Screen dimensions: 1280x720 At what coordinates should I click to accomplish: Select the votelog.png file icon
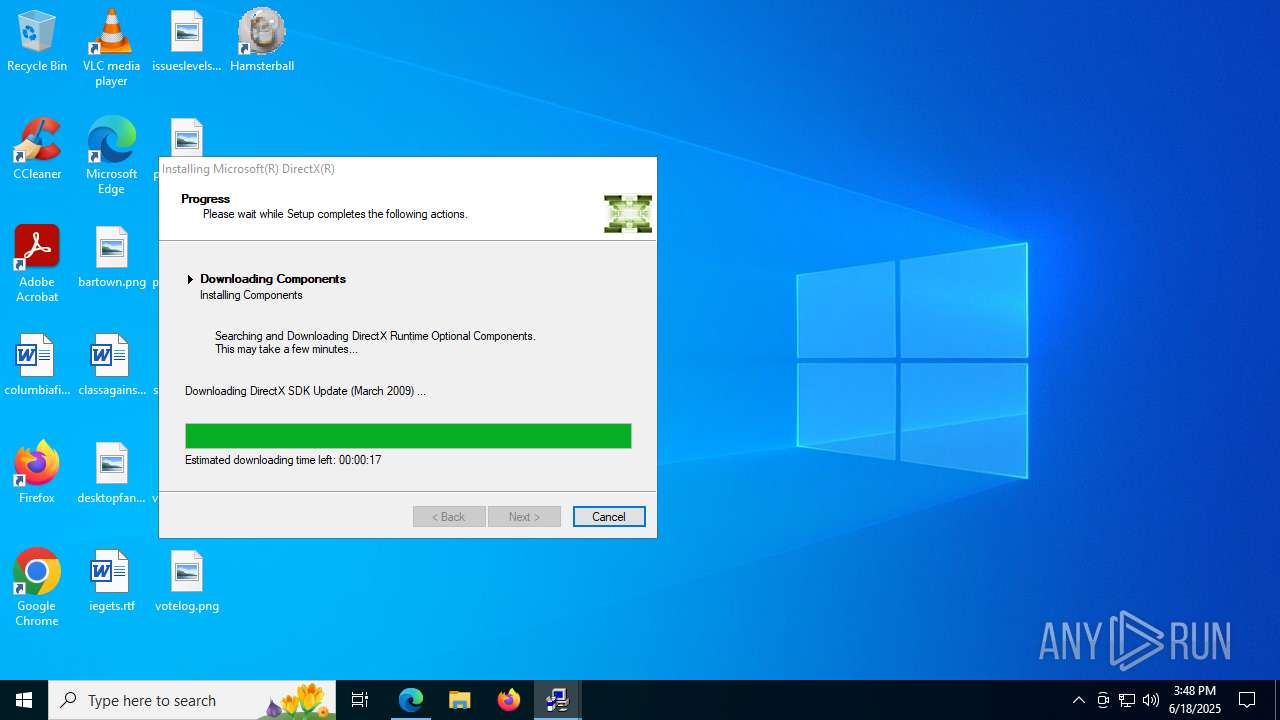pyautogui.click(x=187, y=581)
